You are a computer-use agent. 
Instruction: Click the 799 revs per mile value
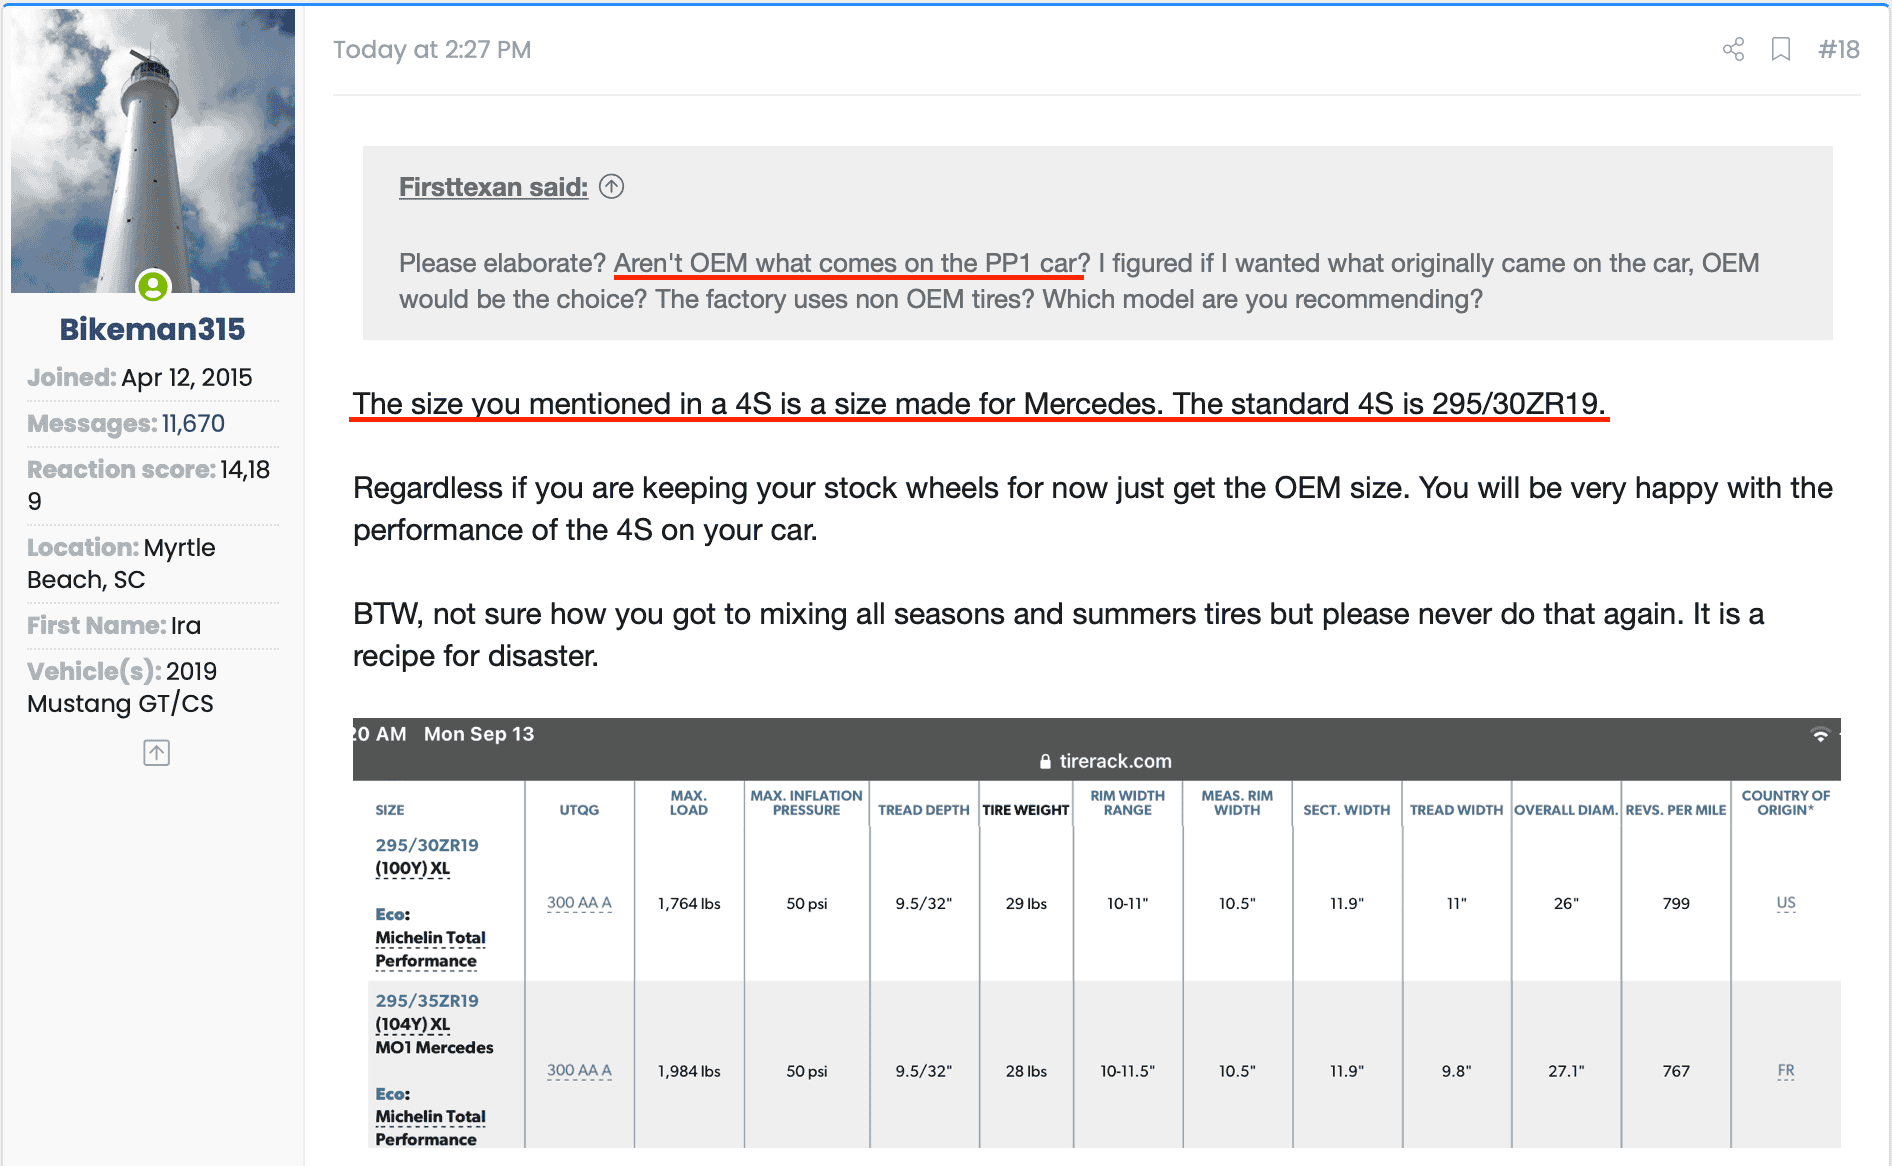[1676, 903]
